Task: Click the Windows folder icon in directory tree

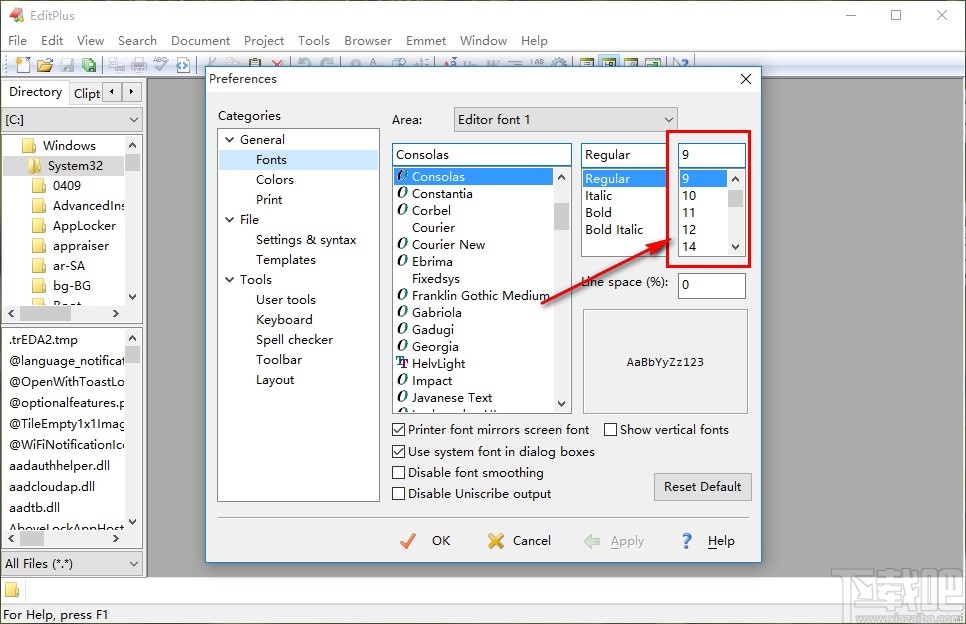Action: 29,145
